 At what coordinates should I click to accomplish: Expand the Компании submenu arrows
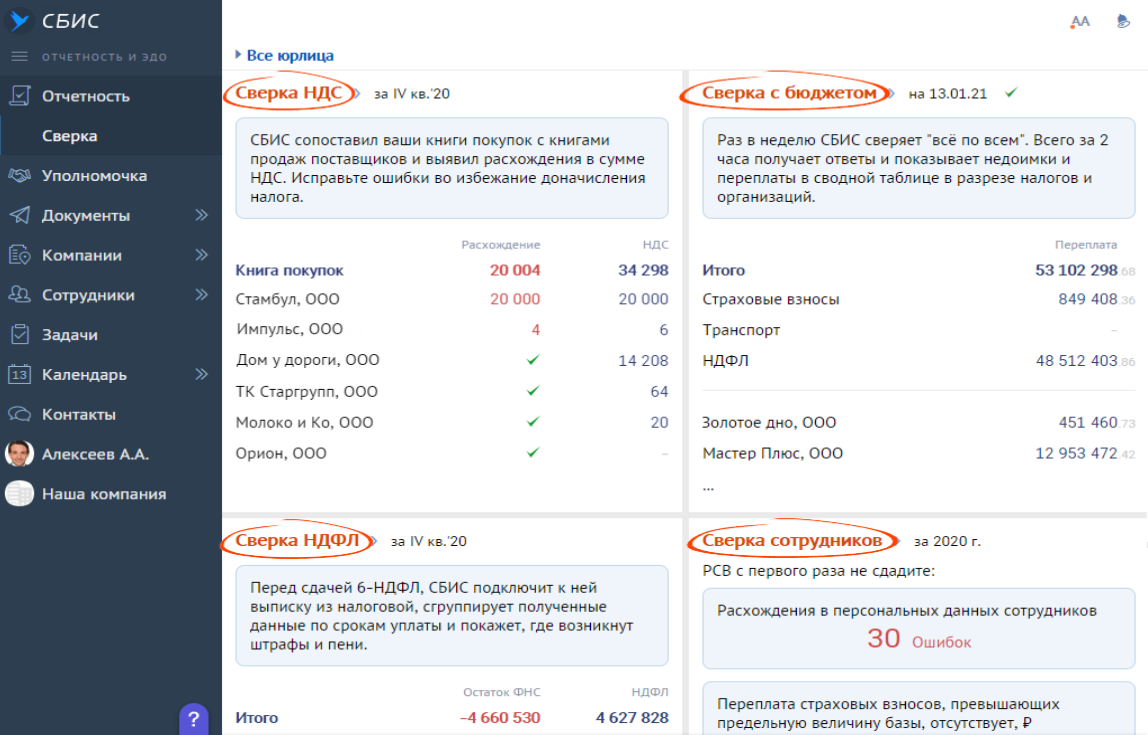tap(201, 255)
